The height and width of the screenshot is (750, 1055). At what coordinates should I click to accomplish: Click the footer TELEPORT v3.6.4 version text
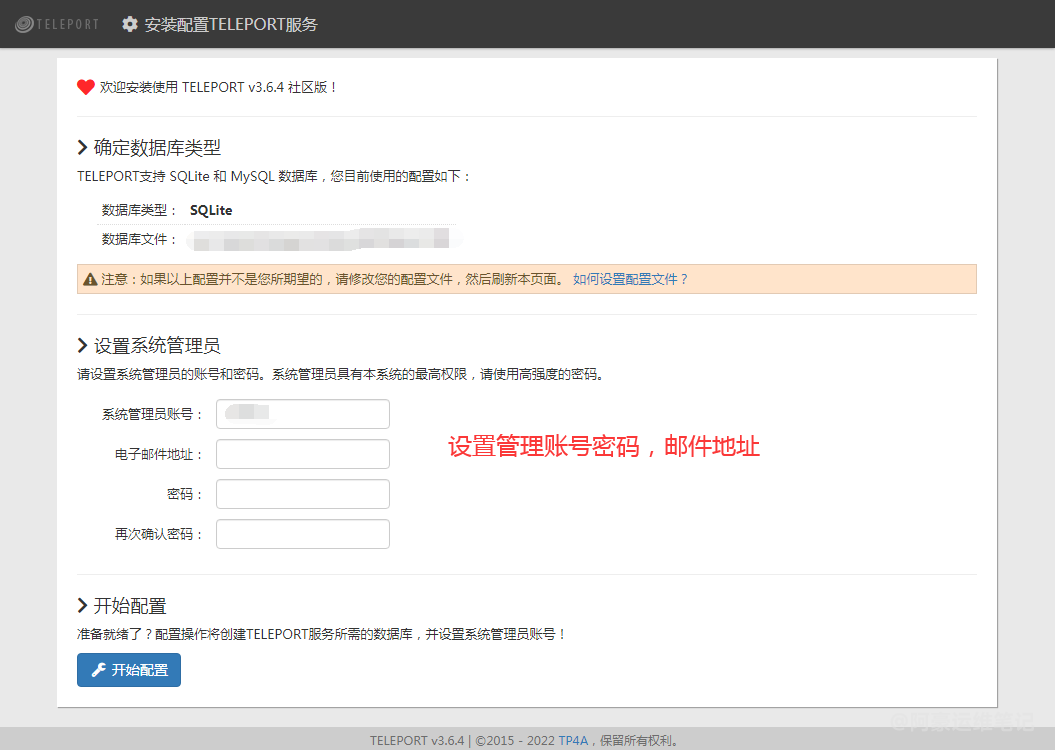click(x=417, y=741)
